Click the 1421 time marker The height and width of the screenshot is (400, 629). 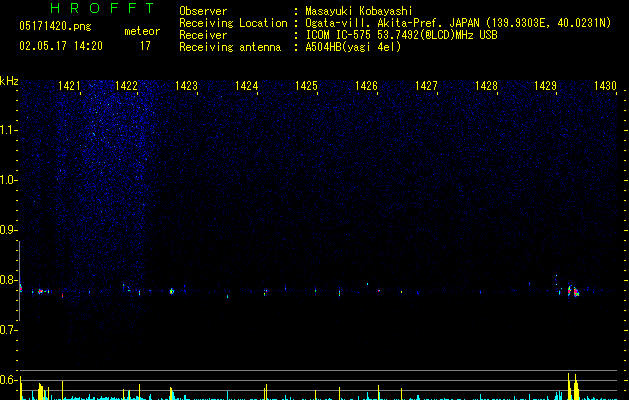tap(69, 86)
